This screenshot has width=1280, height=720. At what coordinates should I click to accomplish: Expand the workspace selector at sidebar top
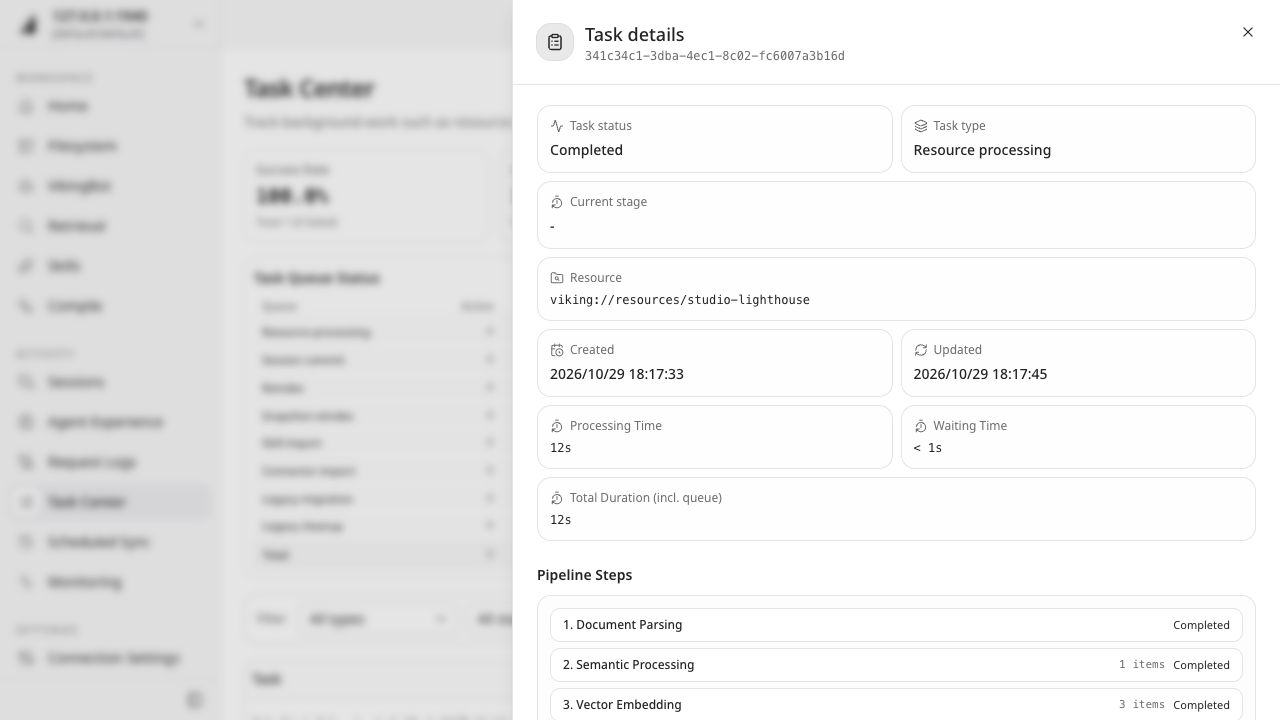point(112,24)
